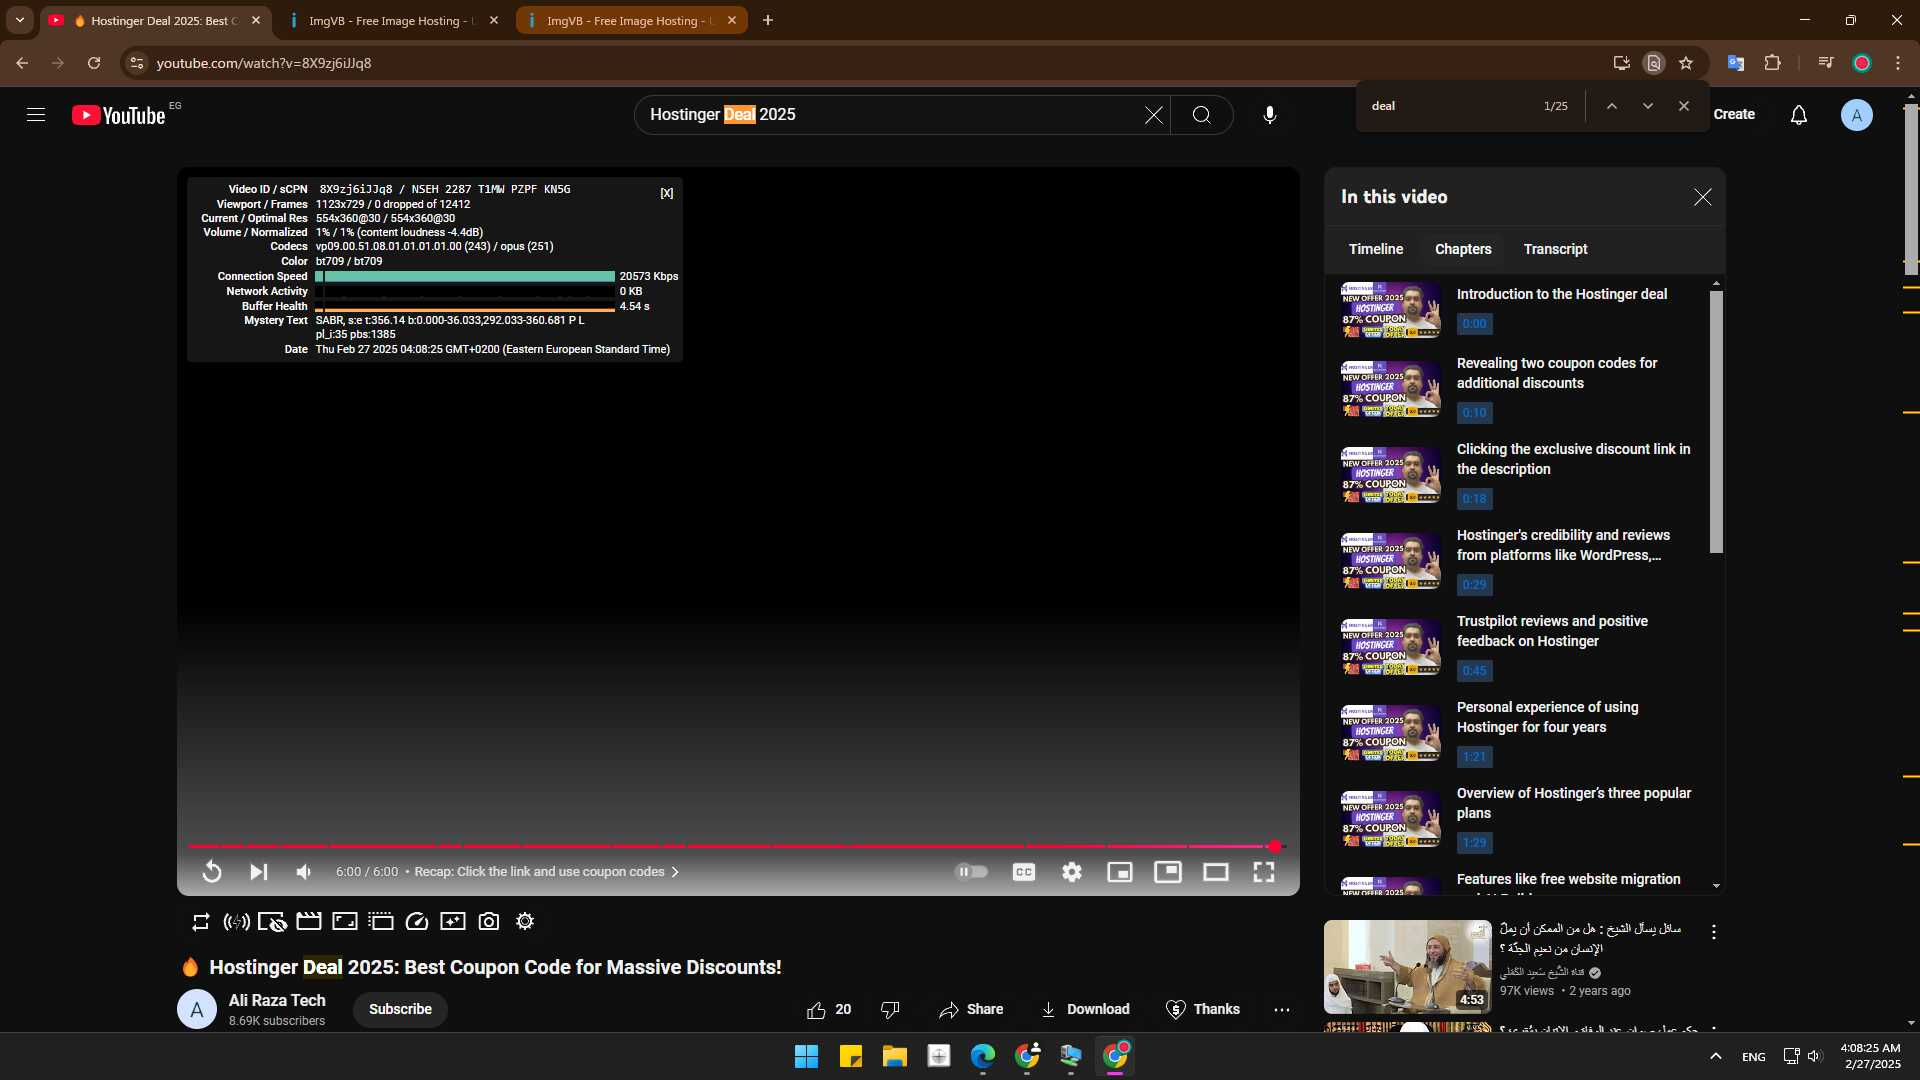Enter fullscreen mode
This screenshot has width=1920, height=1080.
(x=1264, y=872)
